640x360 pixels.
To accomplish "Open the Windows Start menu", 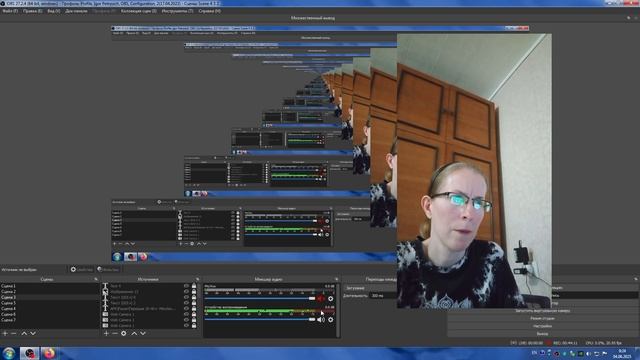I will click(x=9, y=353).
